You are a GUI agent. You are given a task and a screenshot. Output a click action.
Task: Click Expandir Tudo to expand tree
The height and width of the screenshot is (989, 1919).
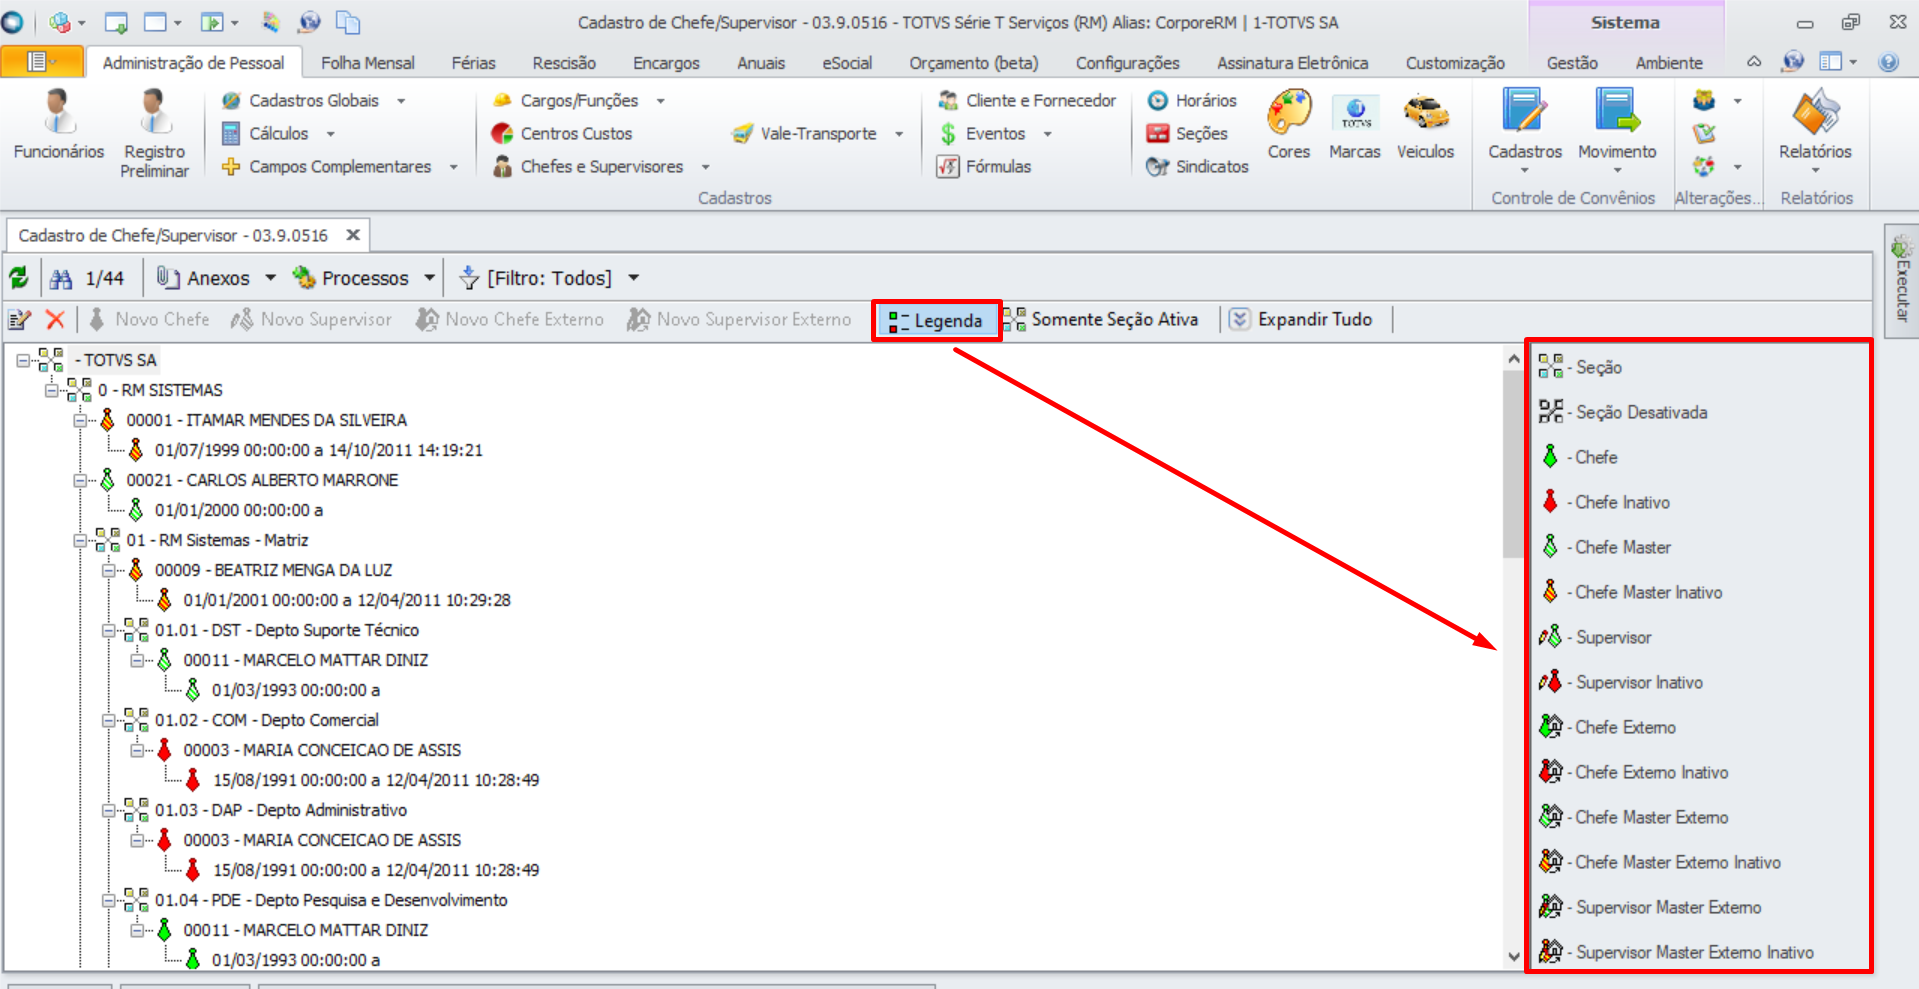1301,320
